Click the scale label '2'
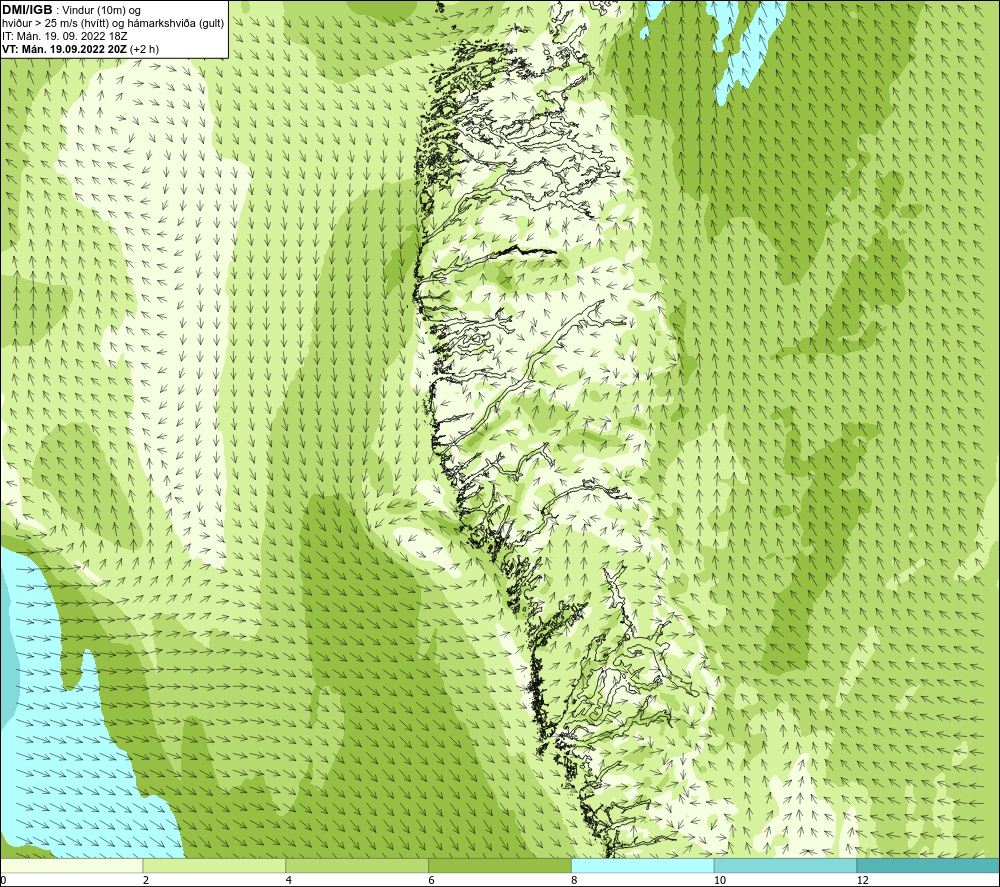 coord(146,881)
